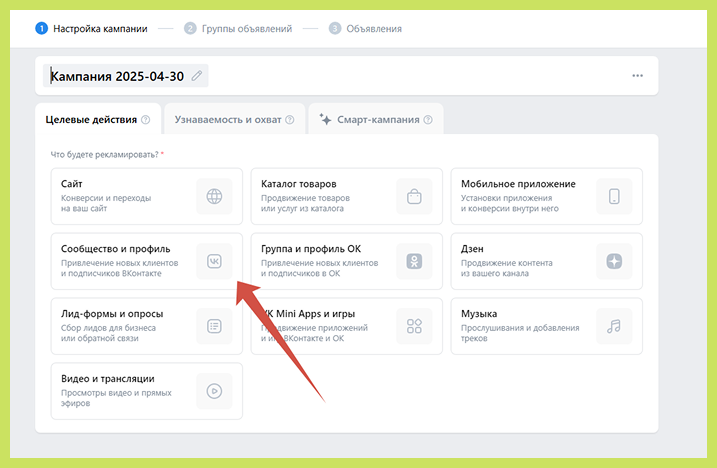
Task: Select the Лид-формы и опросы title
Action: coord(112,314)
